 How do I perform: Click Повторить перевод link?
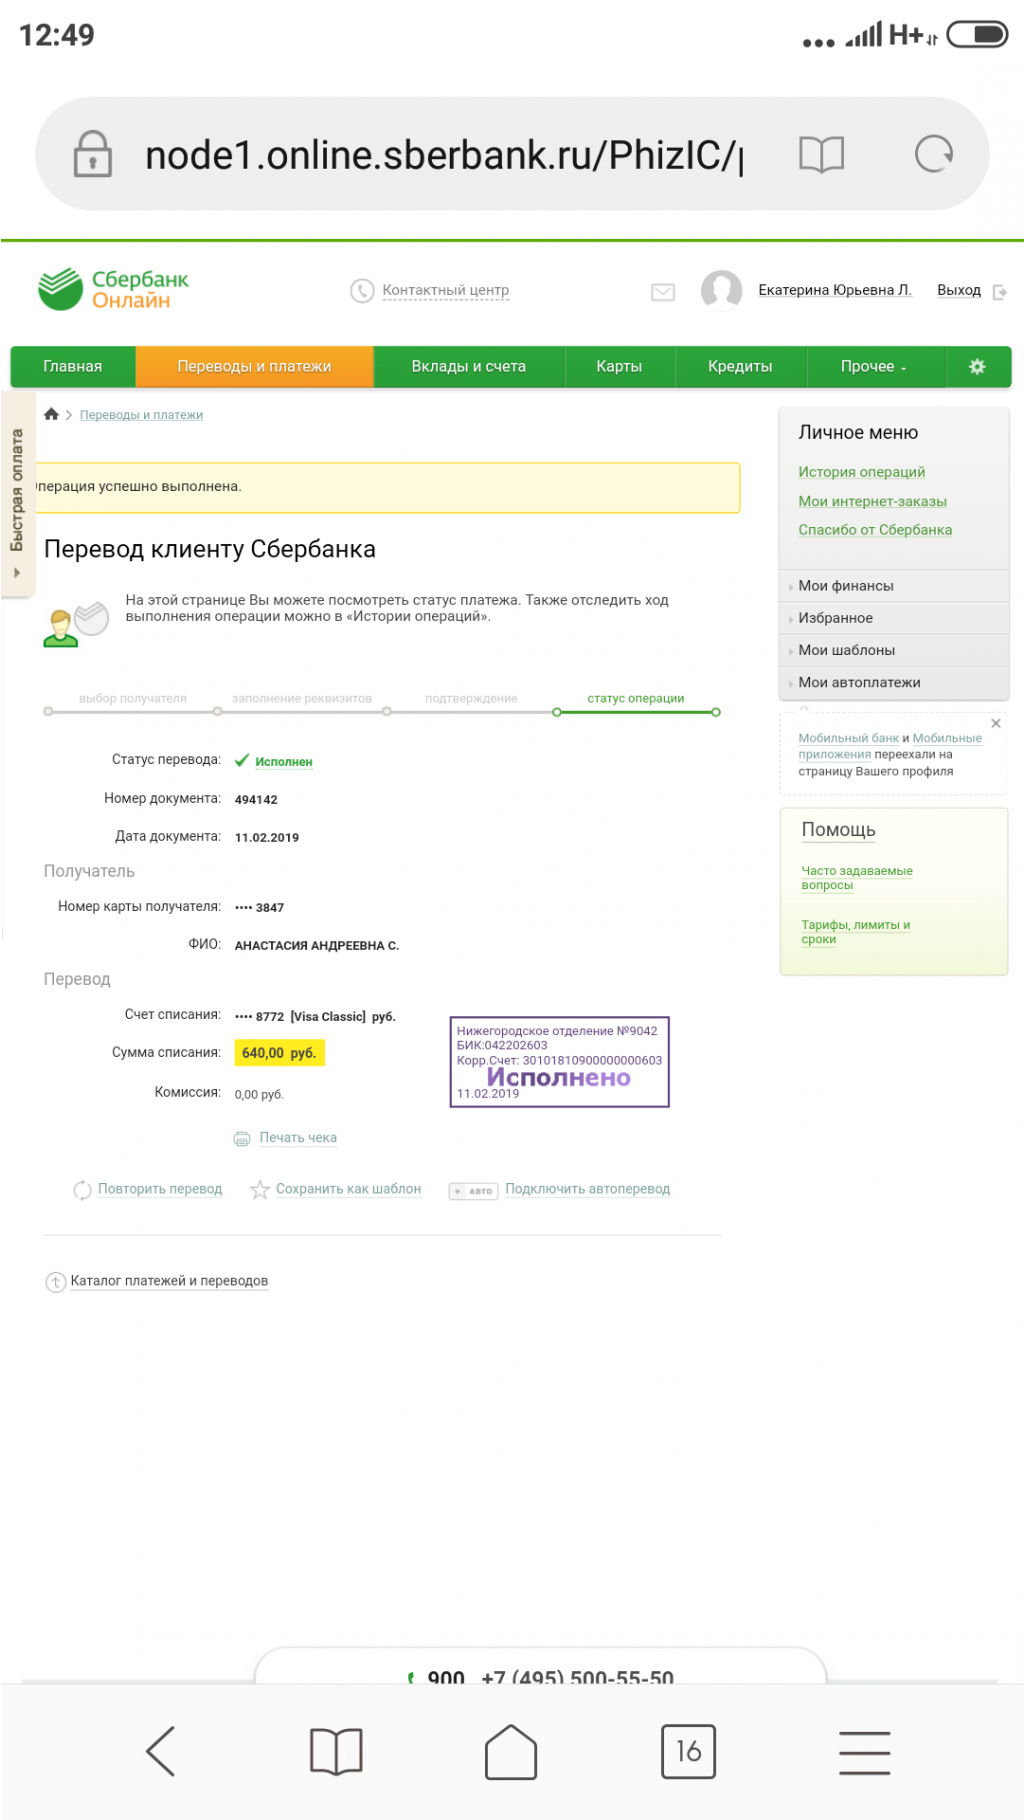pos(160,1189)
